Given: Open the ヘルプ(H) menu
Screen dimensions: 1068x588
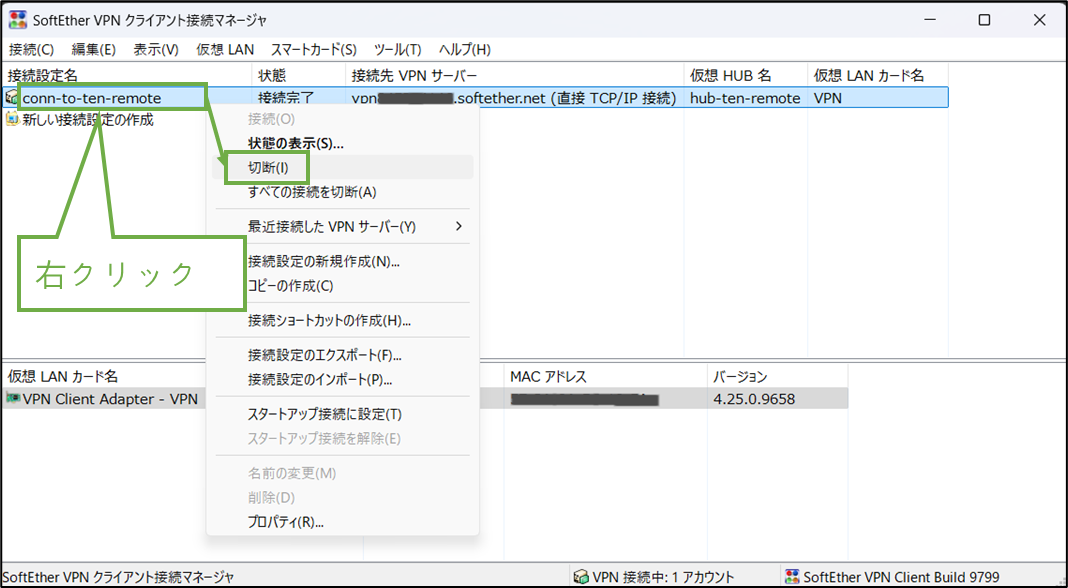Looking at the screenshot, I should pos(465,50).
